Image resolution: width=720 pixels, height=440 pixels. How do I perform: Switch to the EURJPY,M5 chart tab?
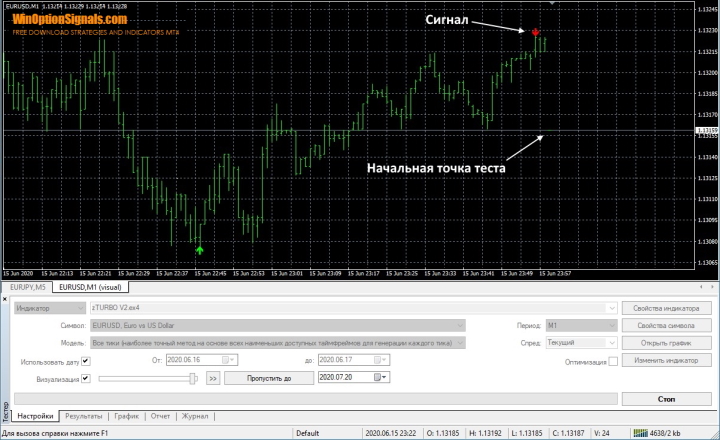click(x=28, y=287)
